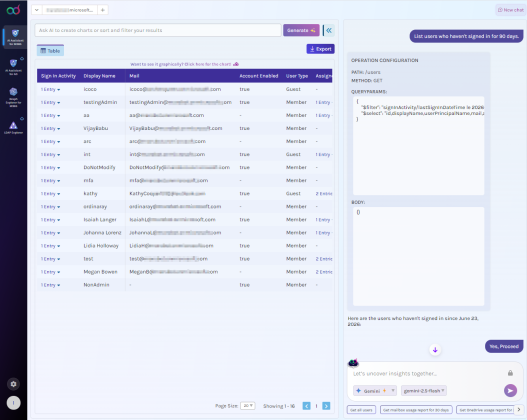527x420 pixels.
Task: Go to next results page
Action: [326, 406]
